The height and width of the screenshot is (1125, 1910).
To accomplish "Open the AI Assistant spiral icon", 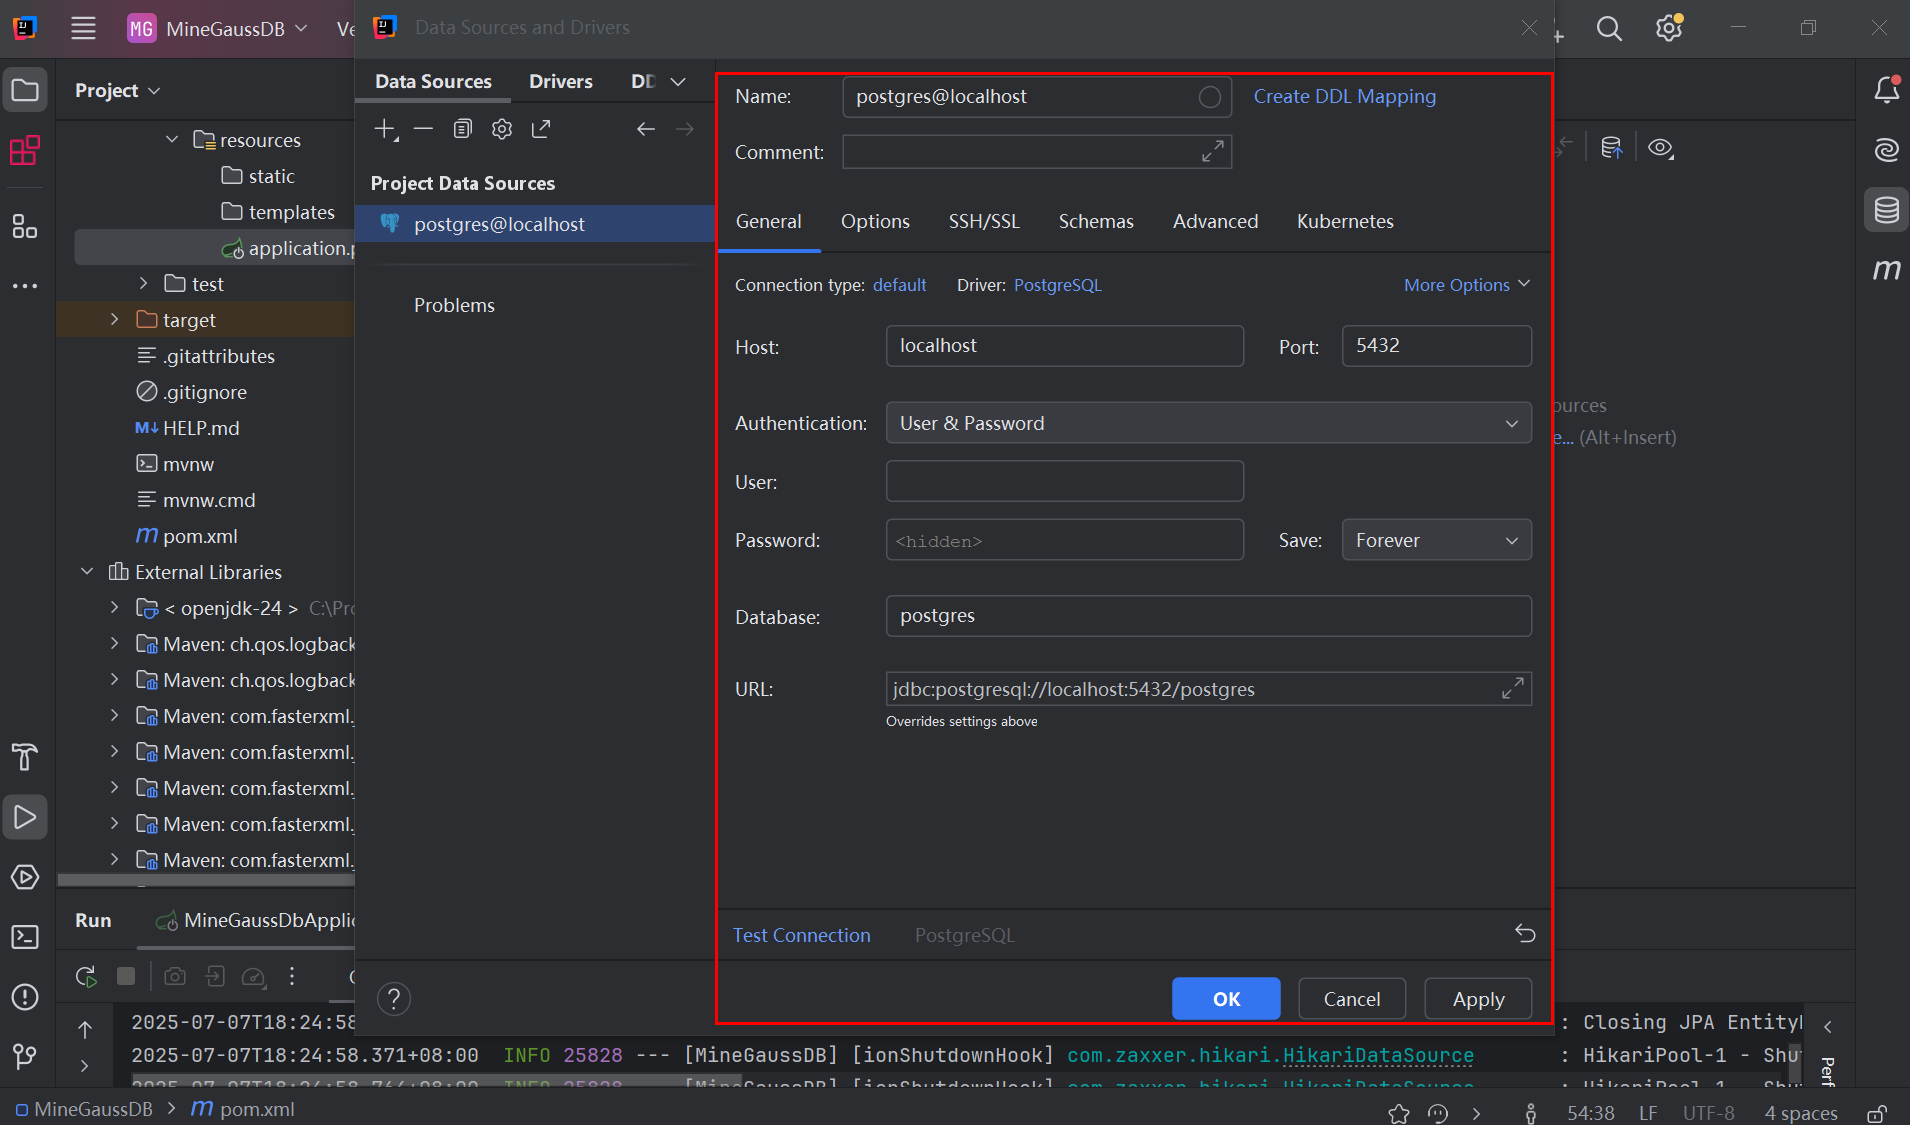I will [1886, 150].
